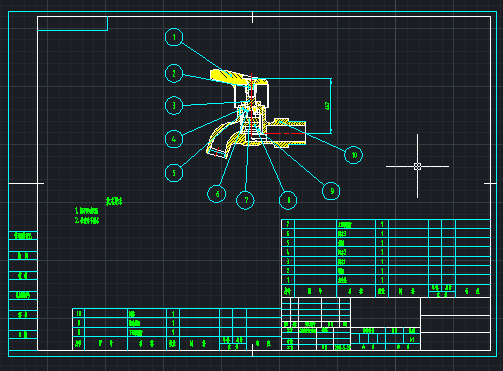Pick the callout circle labeled 5

(174, 173)
